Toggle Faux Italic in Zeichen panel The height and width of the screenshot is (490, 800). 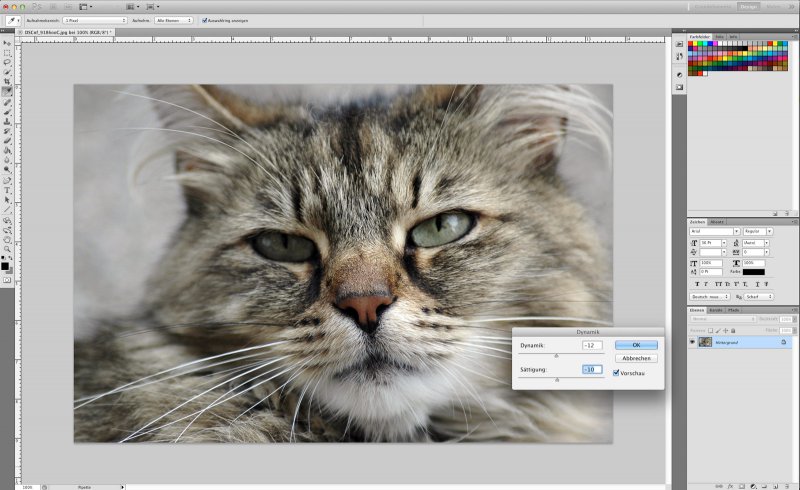706,284
